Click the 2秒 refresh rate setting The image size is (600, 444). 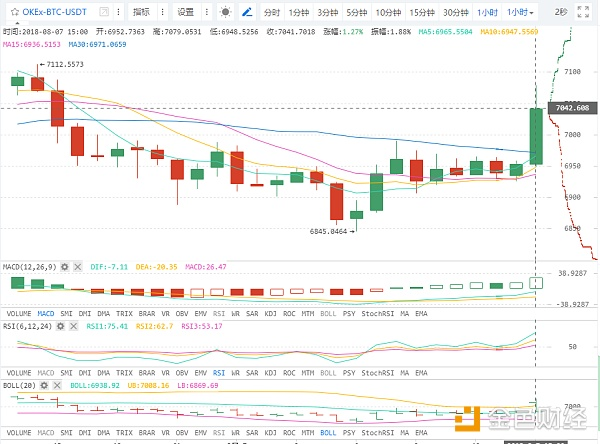[x=561, y=12]
